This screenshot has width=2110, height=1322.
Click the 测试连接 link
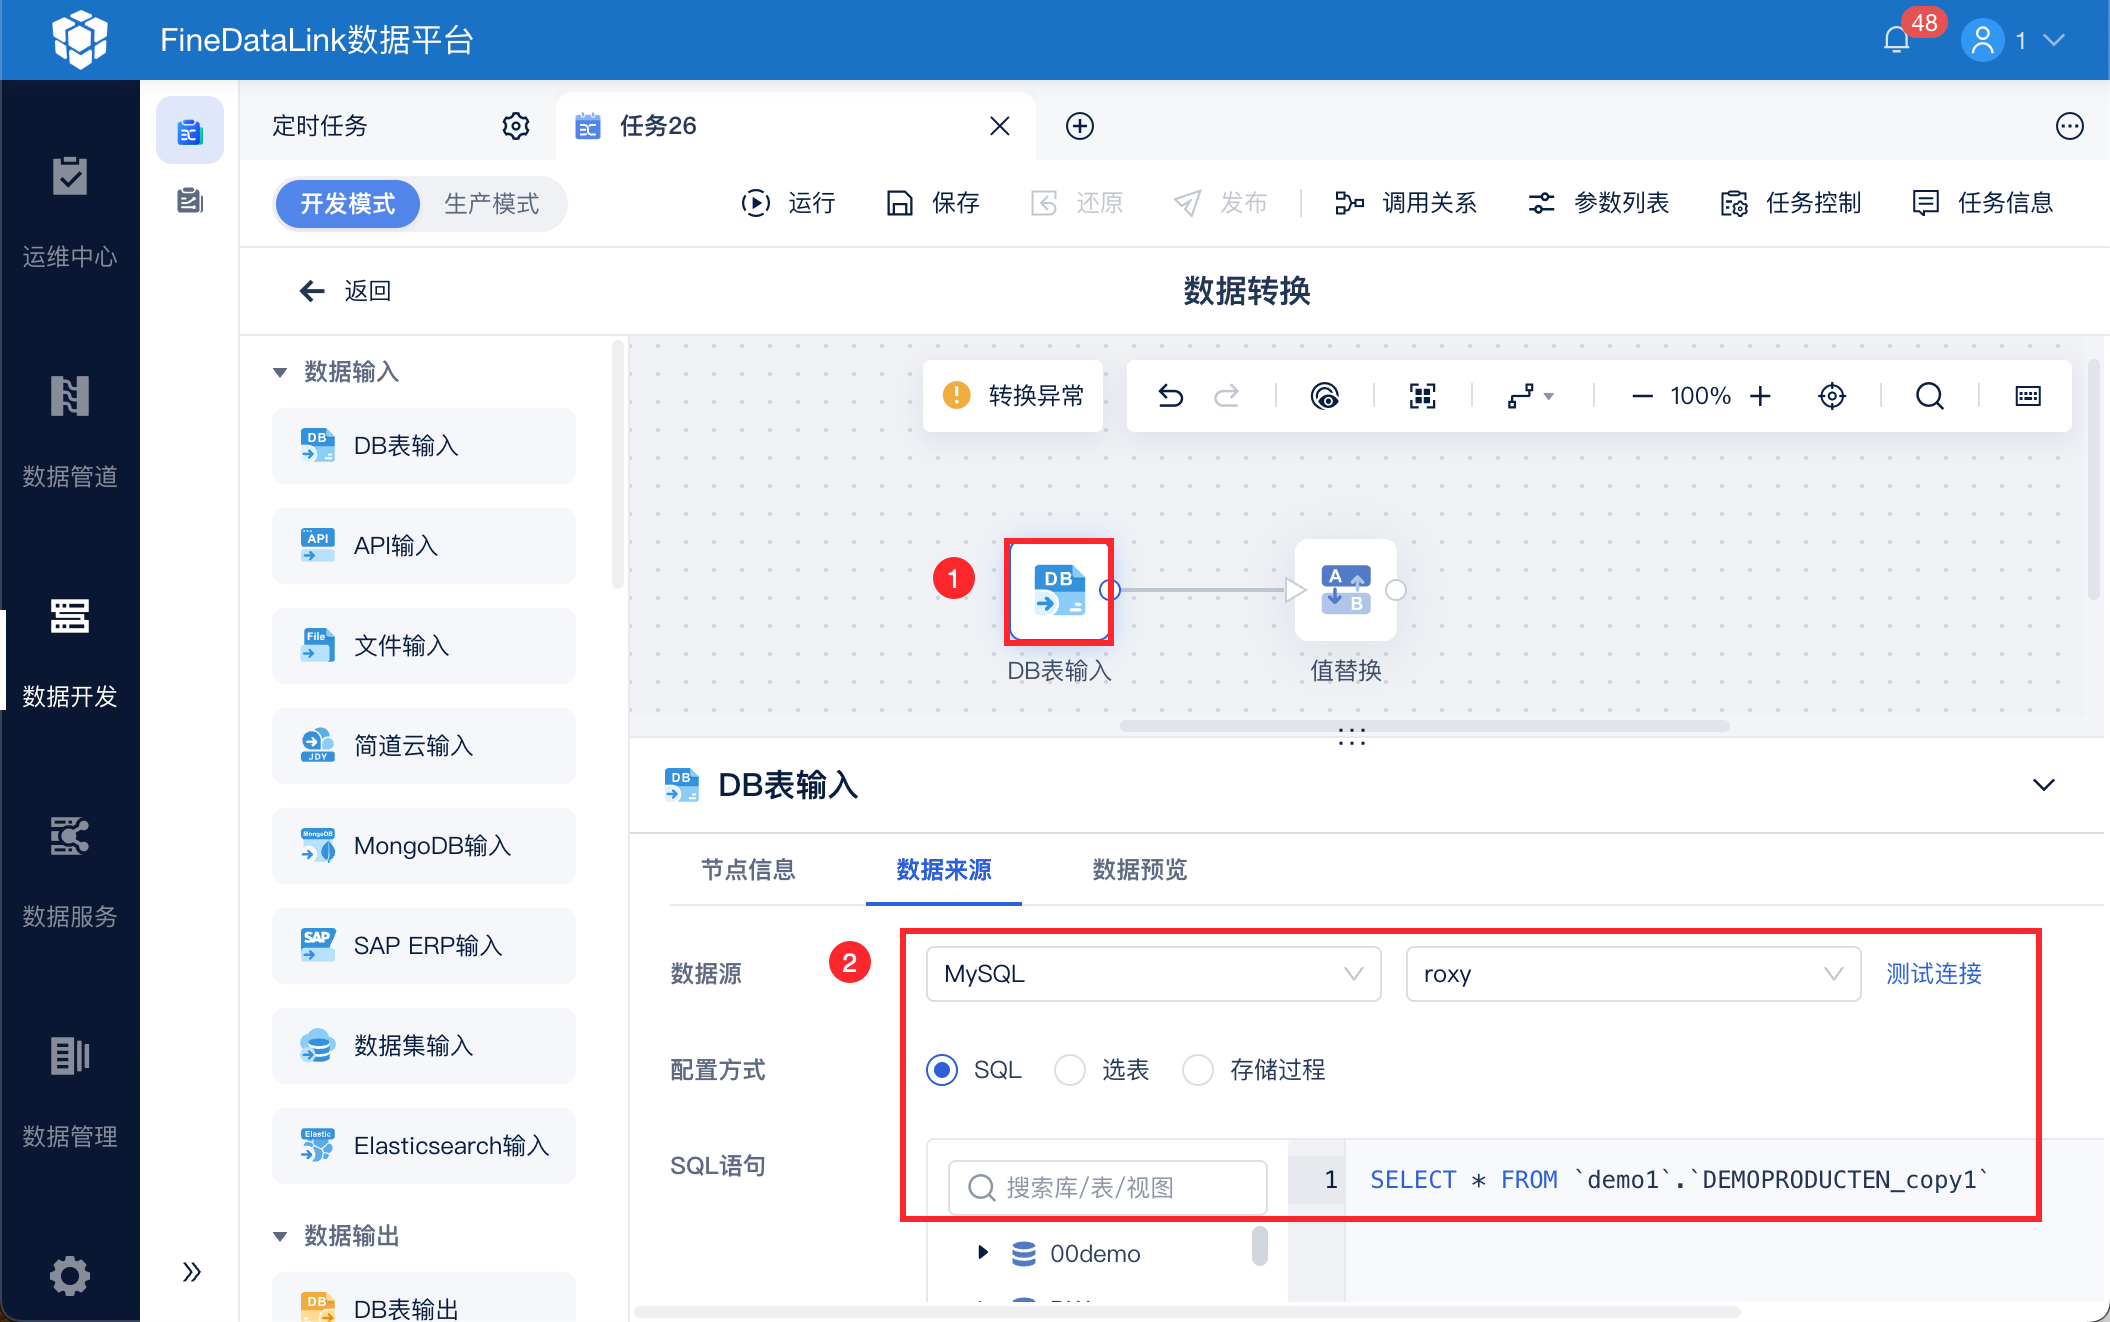(1933, 974)
